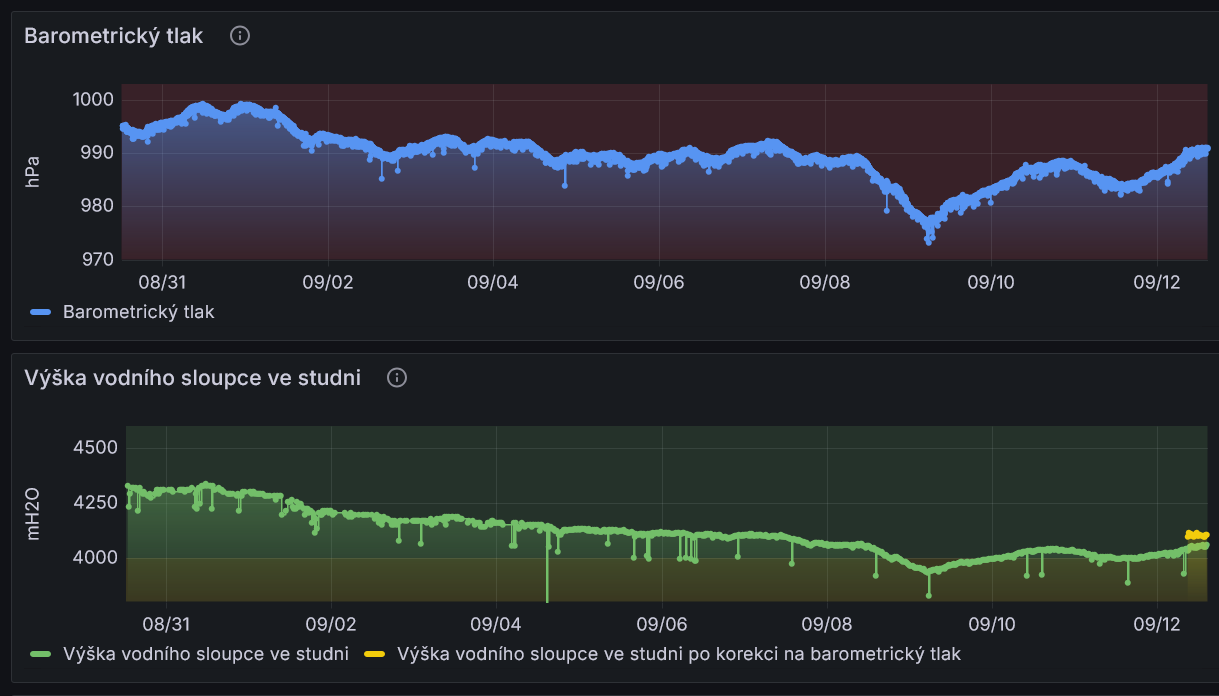1219x696 pixels.
Task: Toggle the 'po korekci na barometrický tlak' legend series
Action: point(678,655)
